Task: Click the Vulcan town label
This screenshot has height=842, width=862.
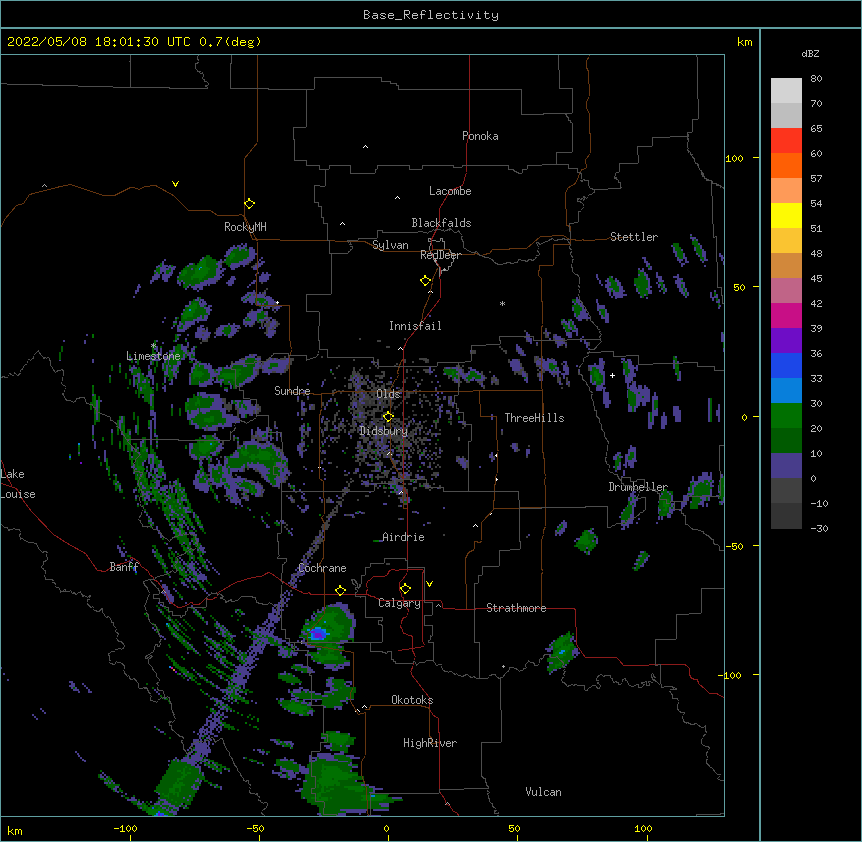Action: pyautogui.click(x=543, y=792)
